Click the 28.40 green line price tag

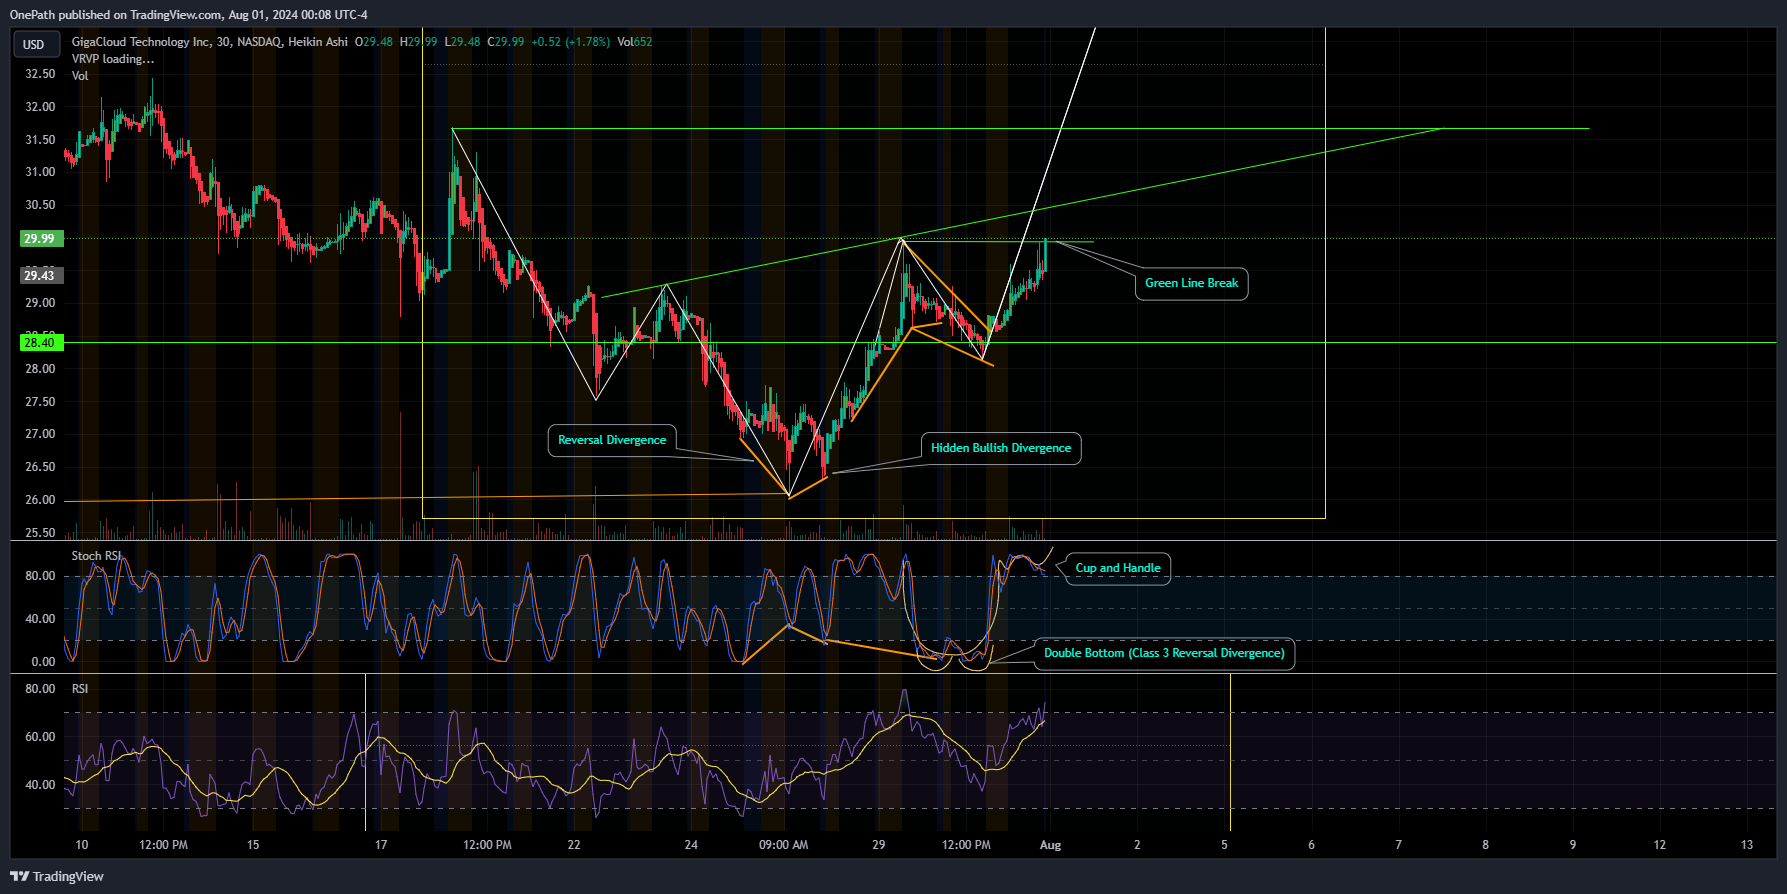tap(40, 343)
